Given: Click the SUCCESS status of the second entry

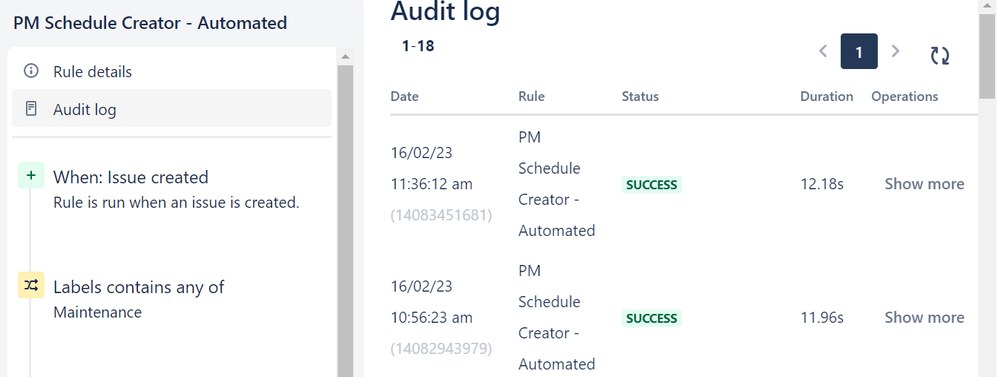Looking at the screenshot, I should coord(651,318).
